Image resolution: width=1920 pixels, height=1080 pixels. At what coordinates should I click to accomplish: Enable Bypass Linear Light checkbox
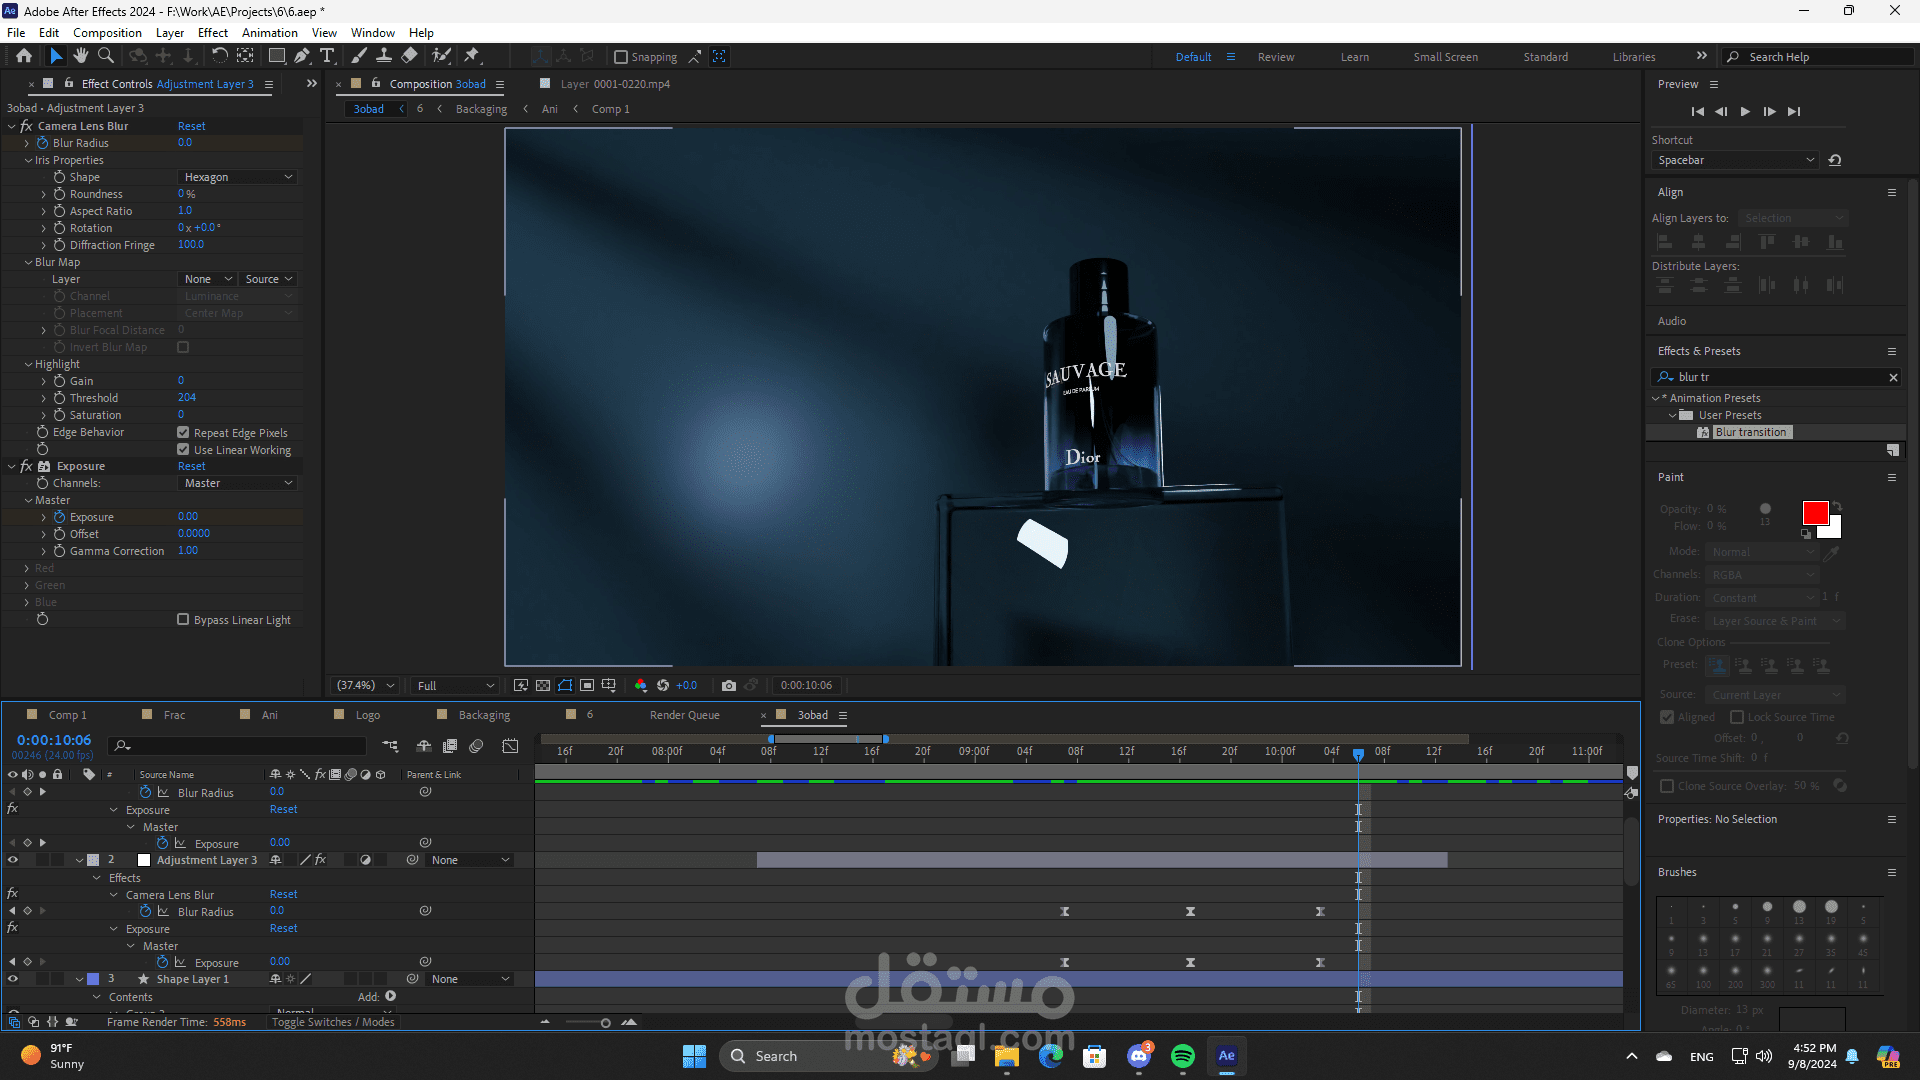(x=183, y=619)
